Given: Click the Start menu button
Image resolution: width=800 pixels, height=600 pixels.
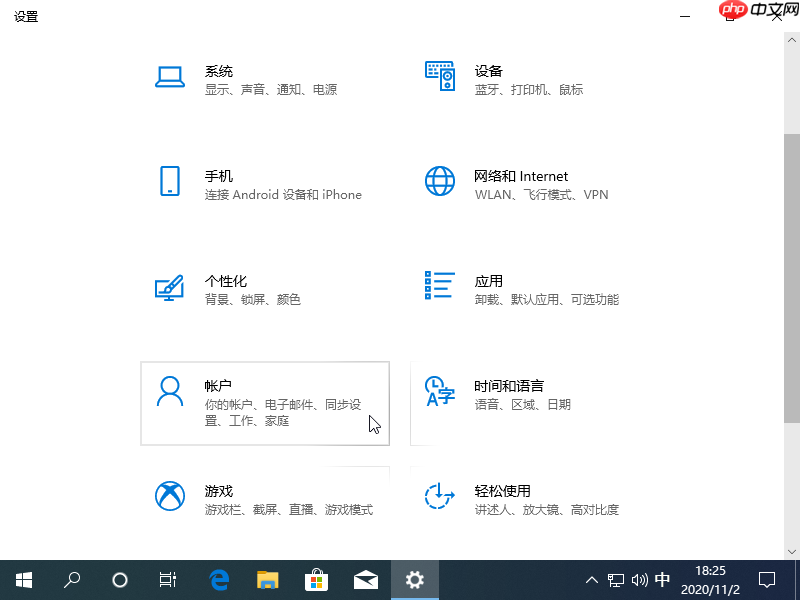Looking at the screenshot, I should click(x=24, y=579).
